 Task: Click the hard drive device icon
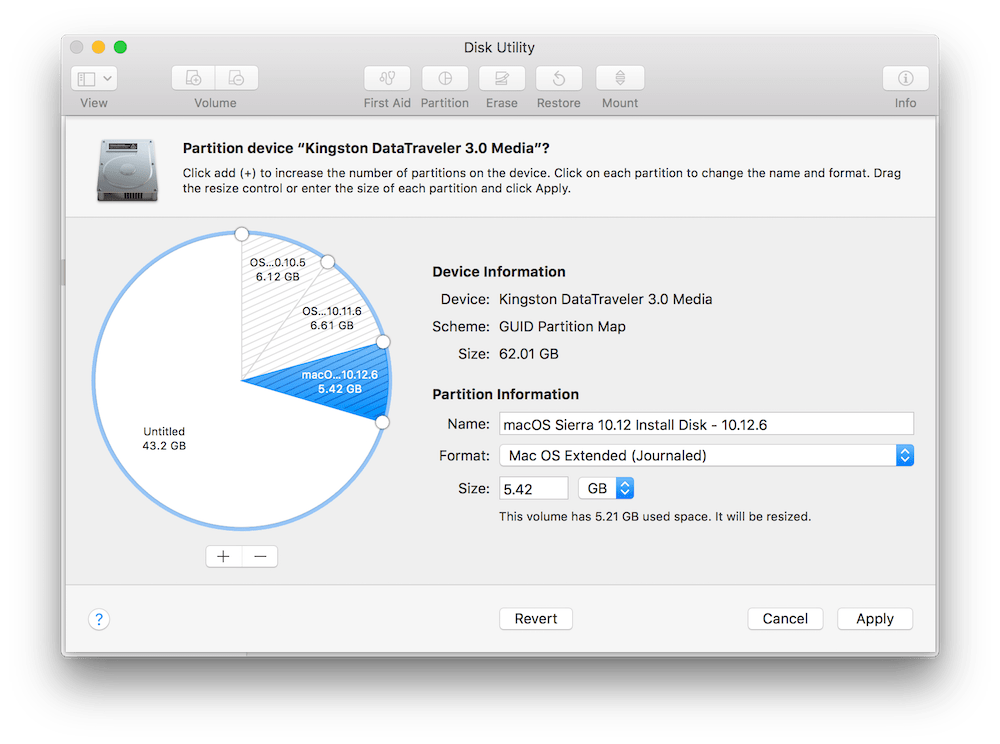[x=128, y=170]
